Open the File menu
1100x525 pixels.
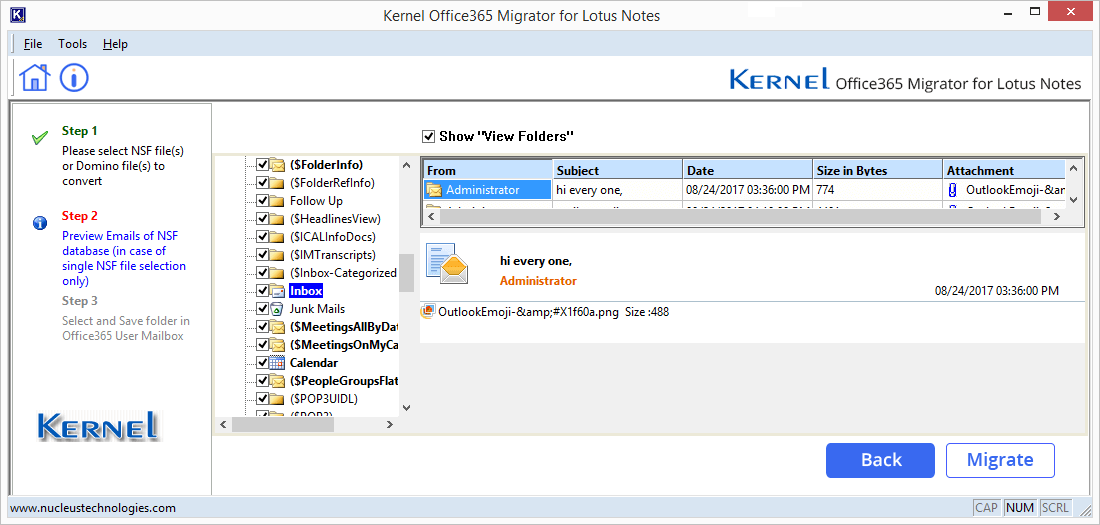tap(33, 44)
